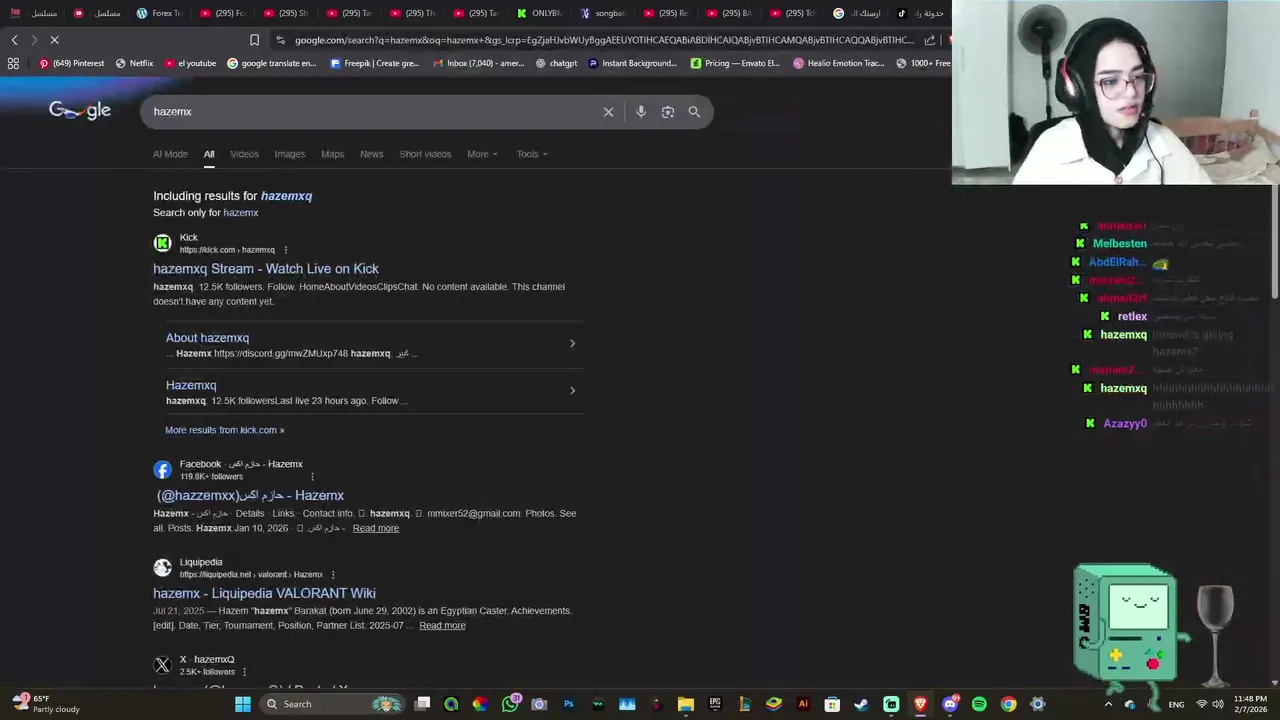The height and width of the screenshot is (720, 1280).
Task: Open Google Lens image search icon
Action: (668, 112)
